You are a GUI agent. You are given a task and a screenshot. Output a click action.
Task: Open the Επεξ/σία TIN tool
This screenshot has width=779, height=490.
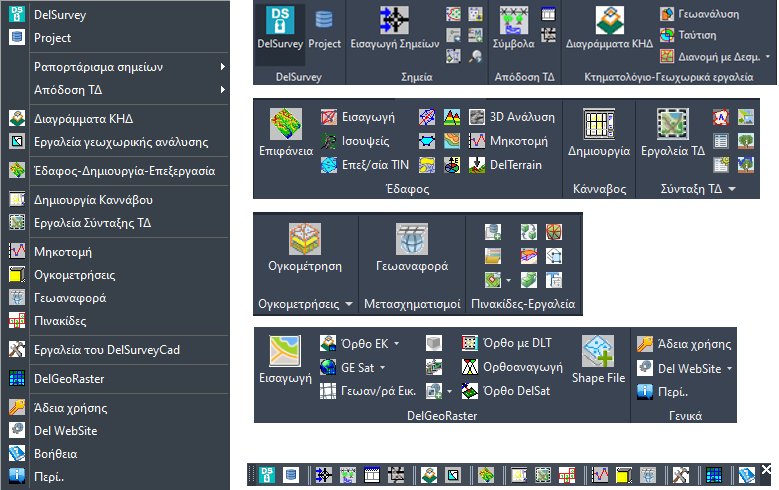coord(365,165)
